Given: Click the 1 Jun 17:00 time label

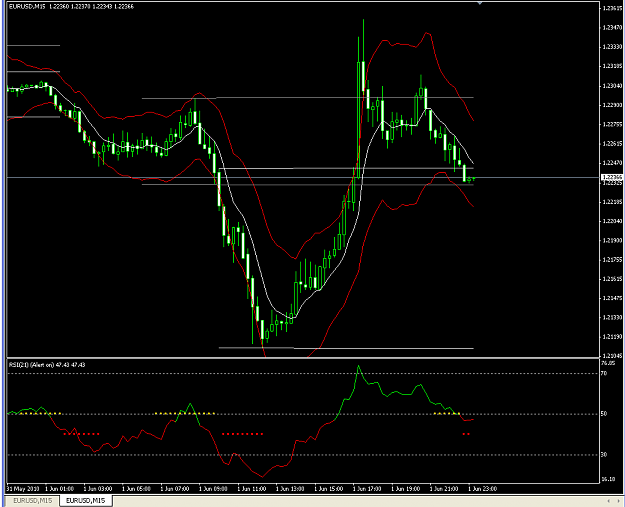Looking at the screenshot, I should pos(368,489).
